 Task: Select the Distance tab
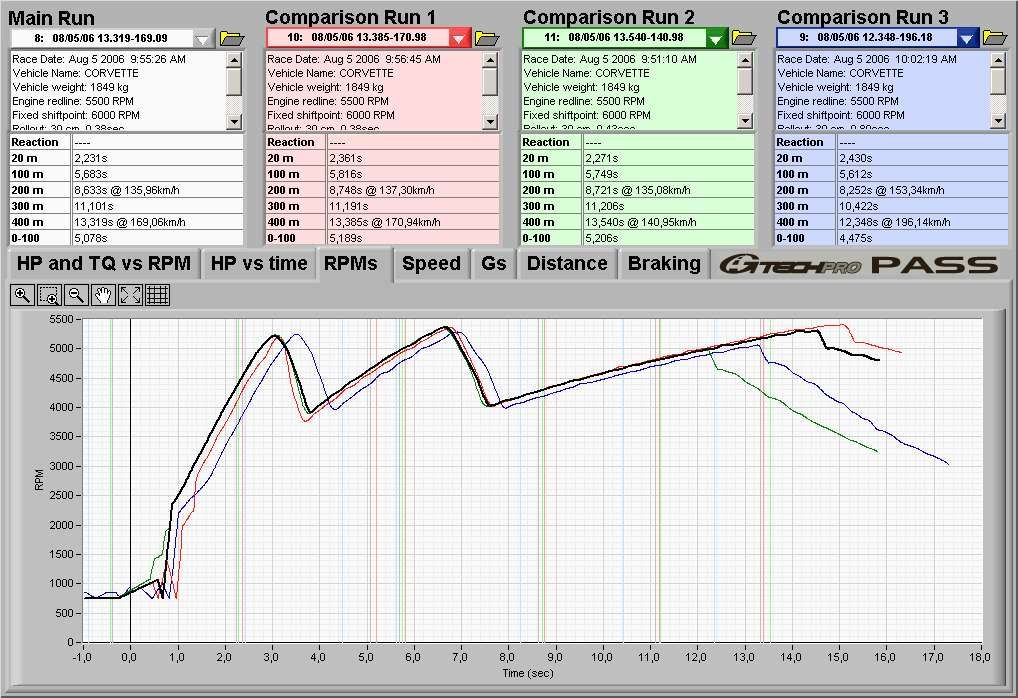pyautogui.click(x=567, y=264)
